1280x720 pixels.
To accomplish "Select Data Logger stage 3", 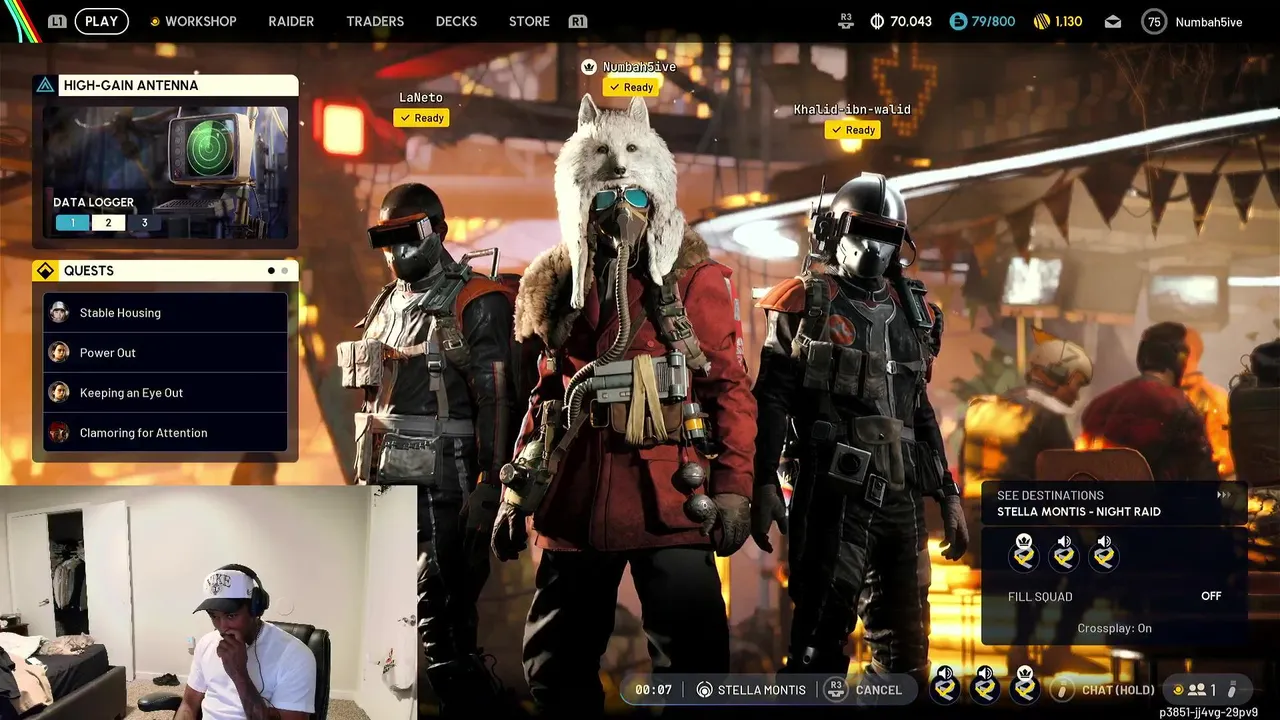I will (144, 223).
